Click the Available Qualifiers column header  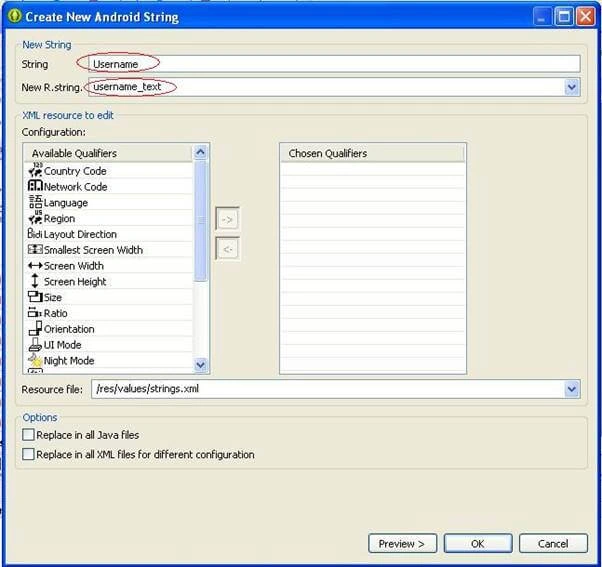(108, 153)
